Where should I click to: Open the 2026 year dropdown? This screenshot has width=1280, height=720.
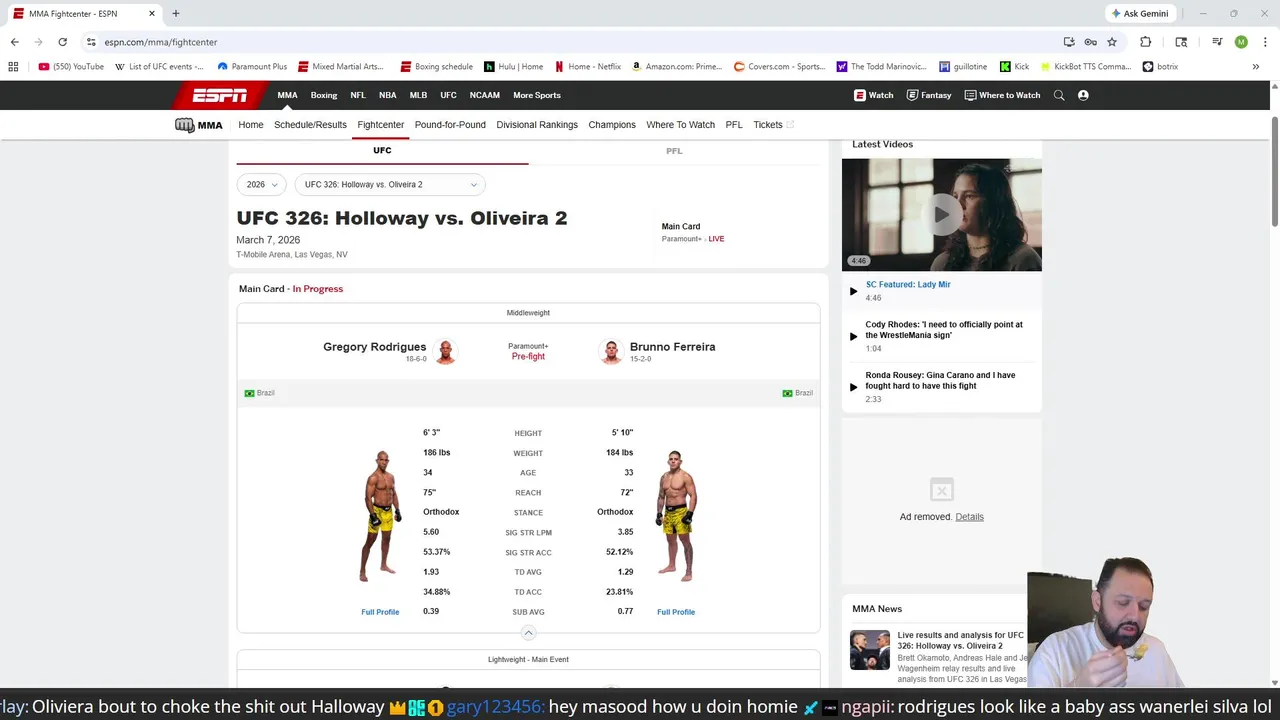click(x=262, y=184)
